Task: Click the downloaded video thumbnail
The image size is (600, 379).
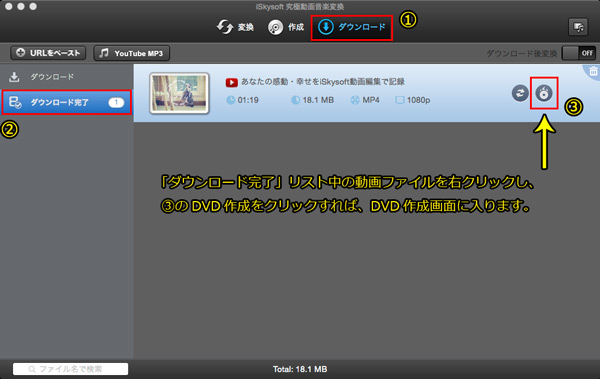Action: coord(179,93)
